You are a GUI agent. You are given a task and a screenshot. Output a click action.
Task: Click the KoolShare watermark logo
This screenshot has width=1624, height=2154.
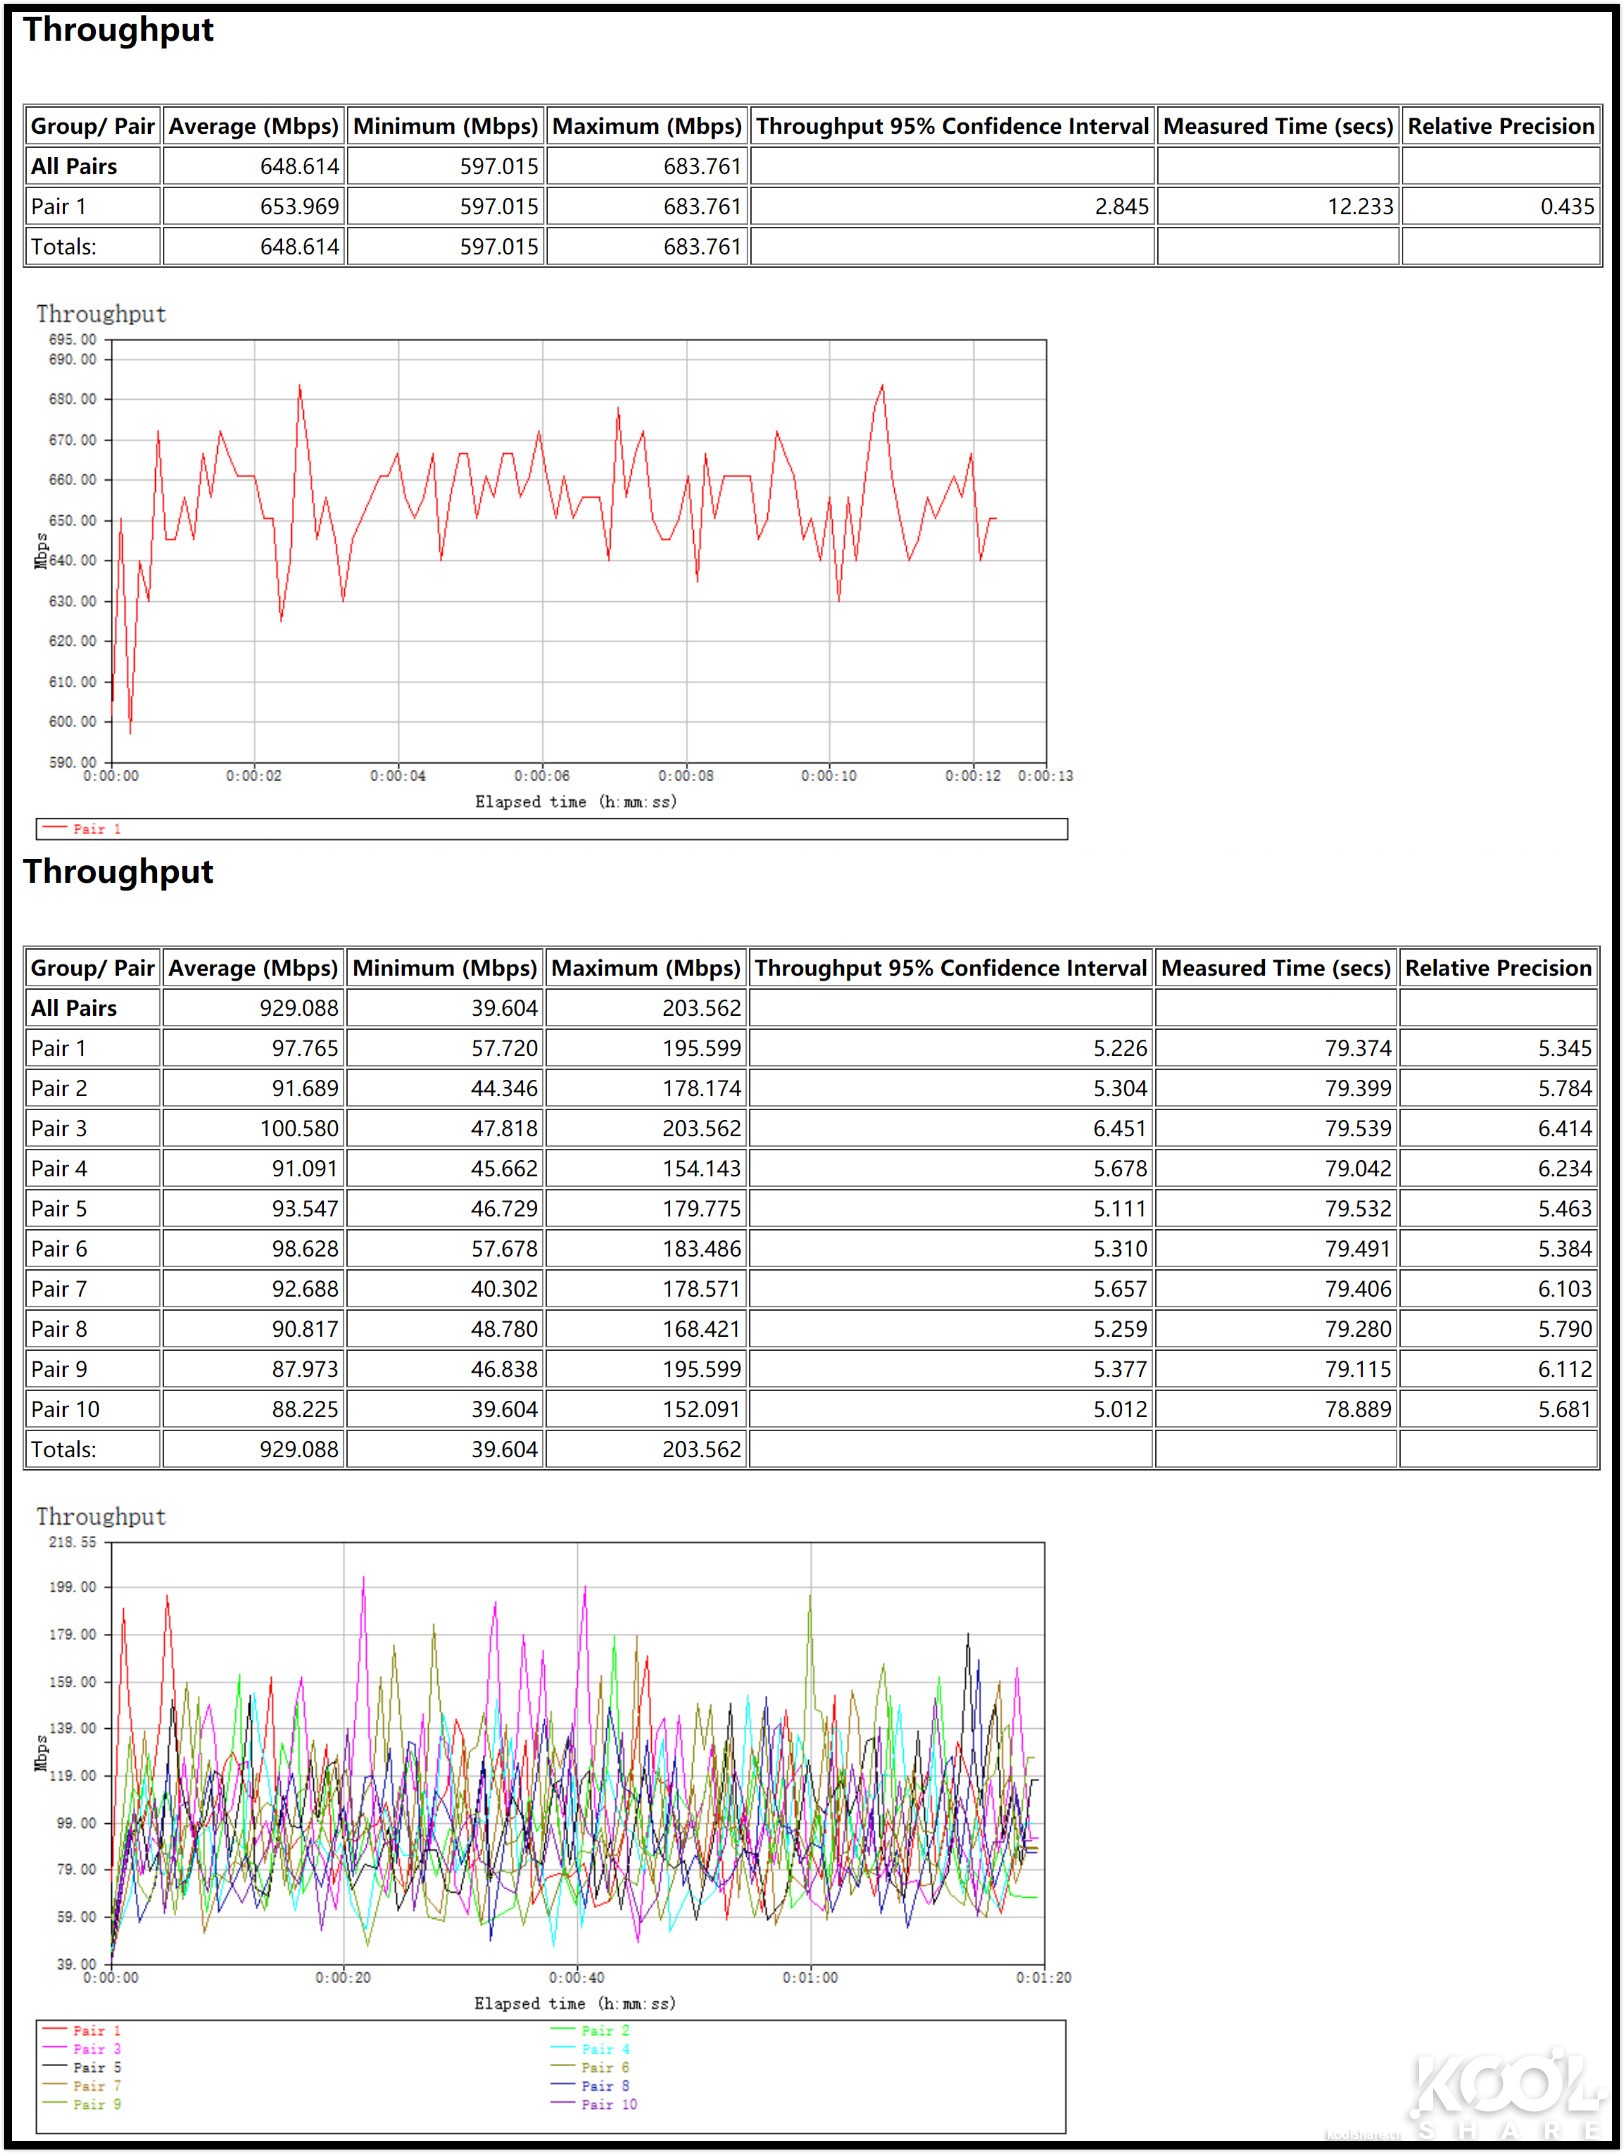pos(1510,2095)
